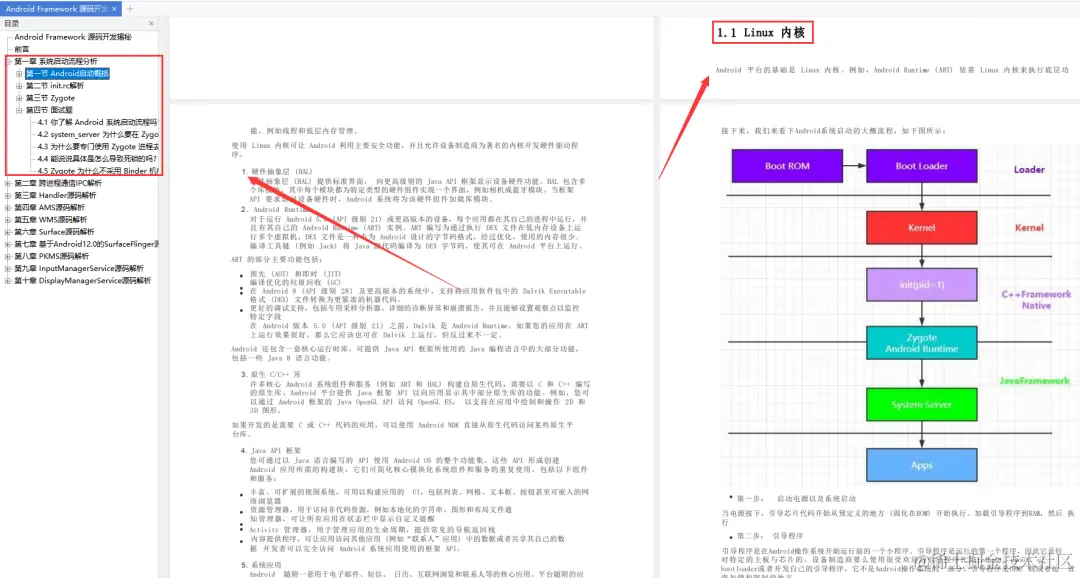Image resolution: width=1080 pixels, height=578 pixels.
Task: Expand 第六章 Surface源码解析 node
Action: pyautogui.click(x=8, y=232)
